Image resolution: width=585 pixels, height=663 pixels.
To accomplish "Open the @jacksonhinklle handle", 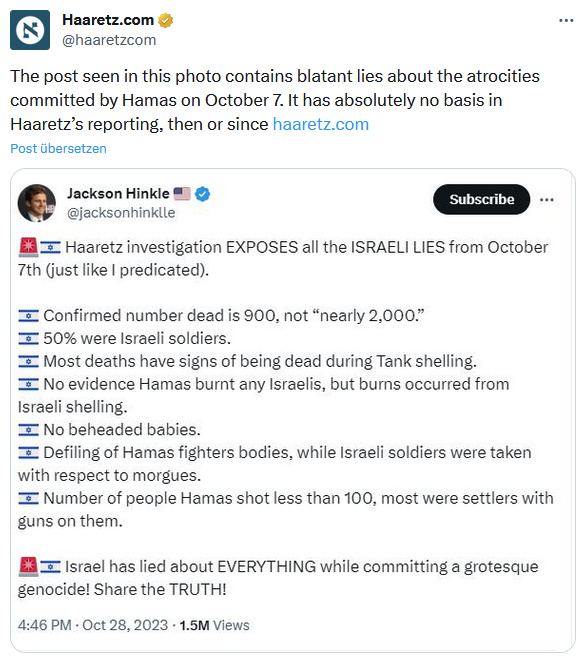I will click(x=121, y=213).
